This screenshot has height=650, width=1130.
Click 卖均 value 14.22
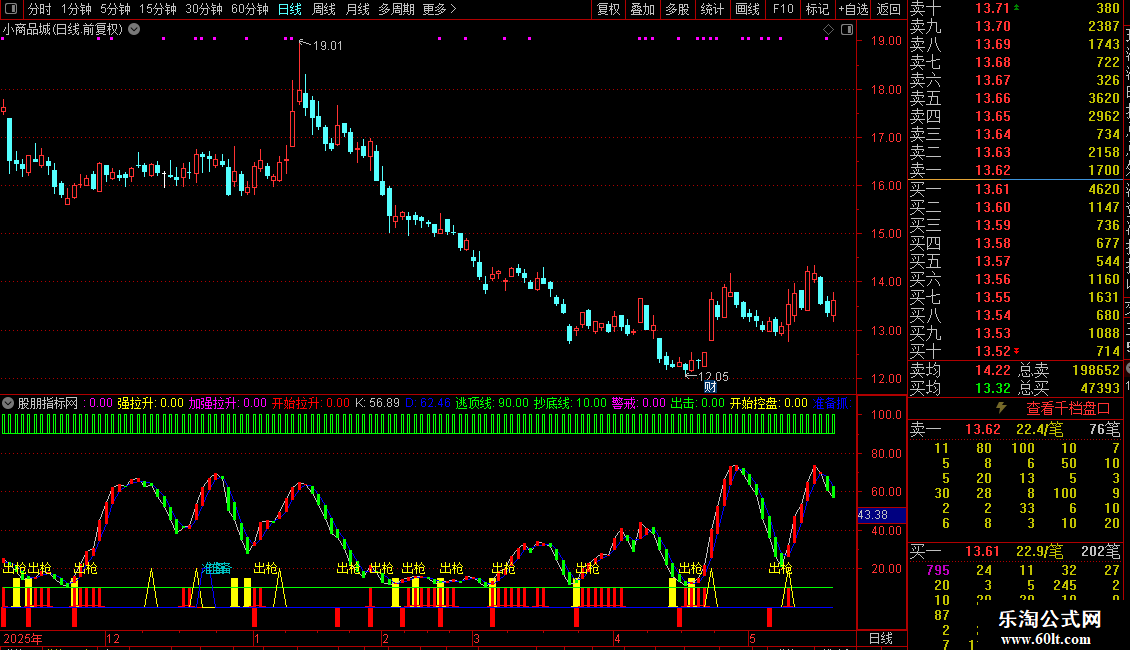coord(992,370)
